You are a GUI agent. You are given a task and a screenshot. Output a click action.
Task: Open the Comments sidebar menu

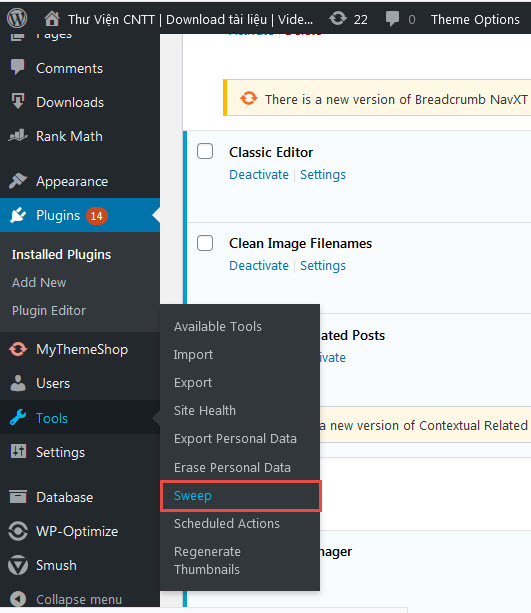point(70,68)
